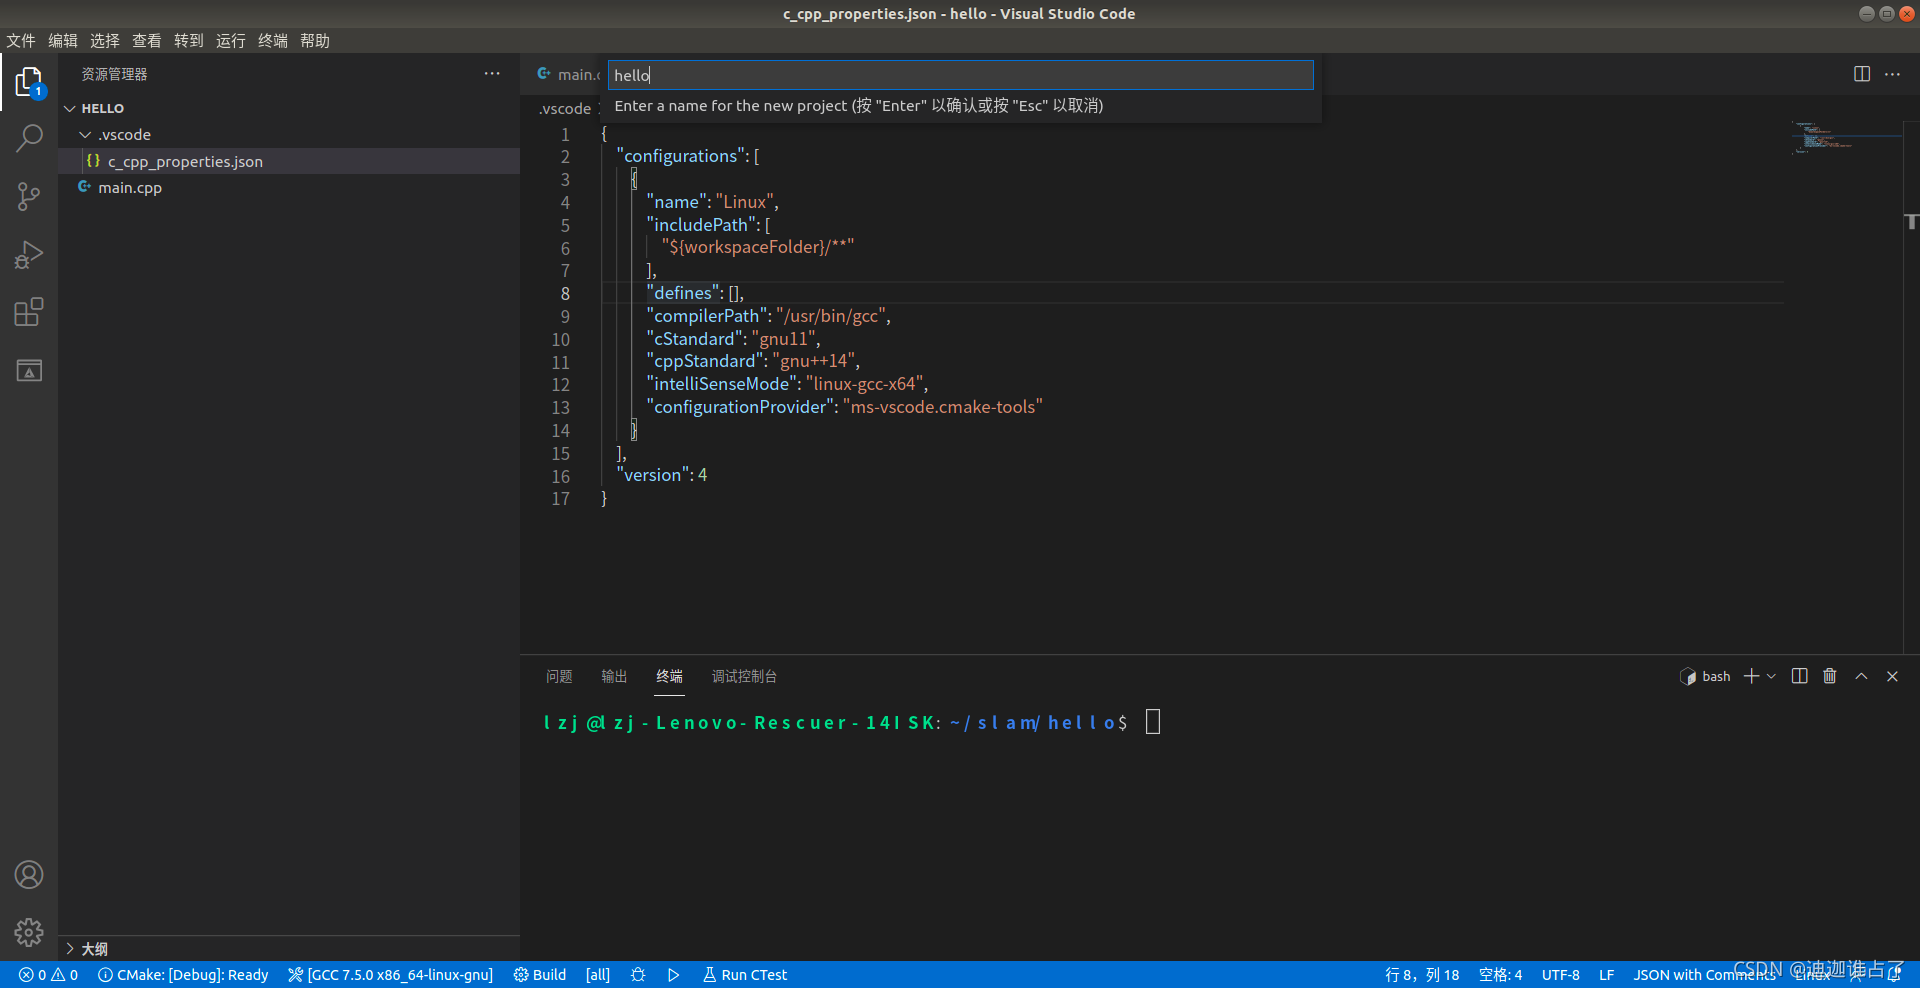Select the GCC 7.5.0 kit in status bar
This screenshot has width=1920, height=988.
[391, 975]
